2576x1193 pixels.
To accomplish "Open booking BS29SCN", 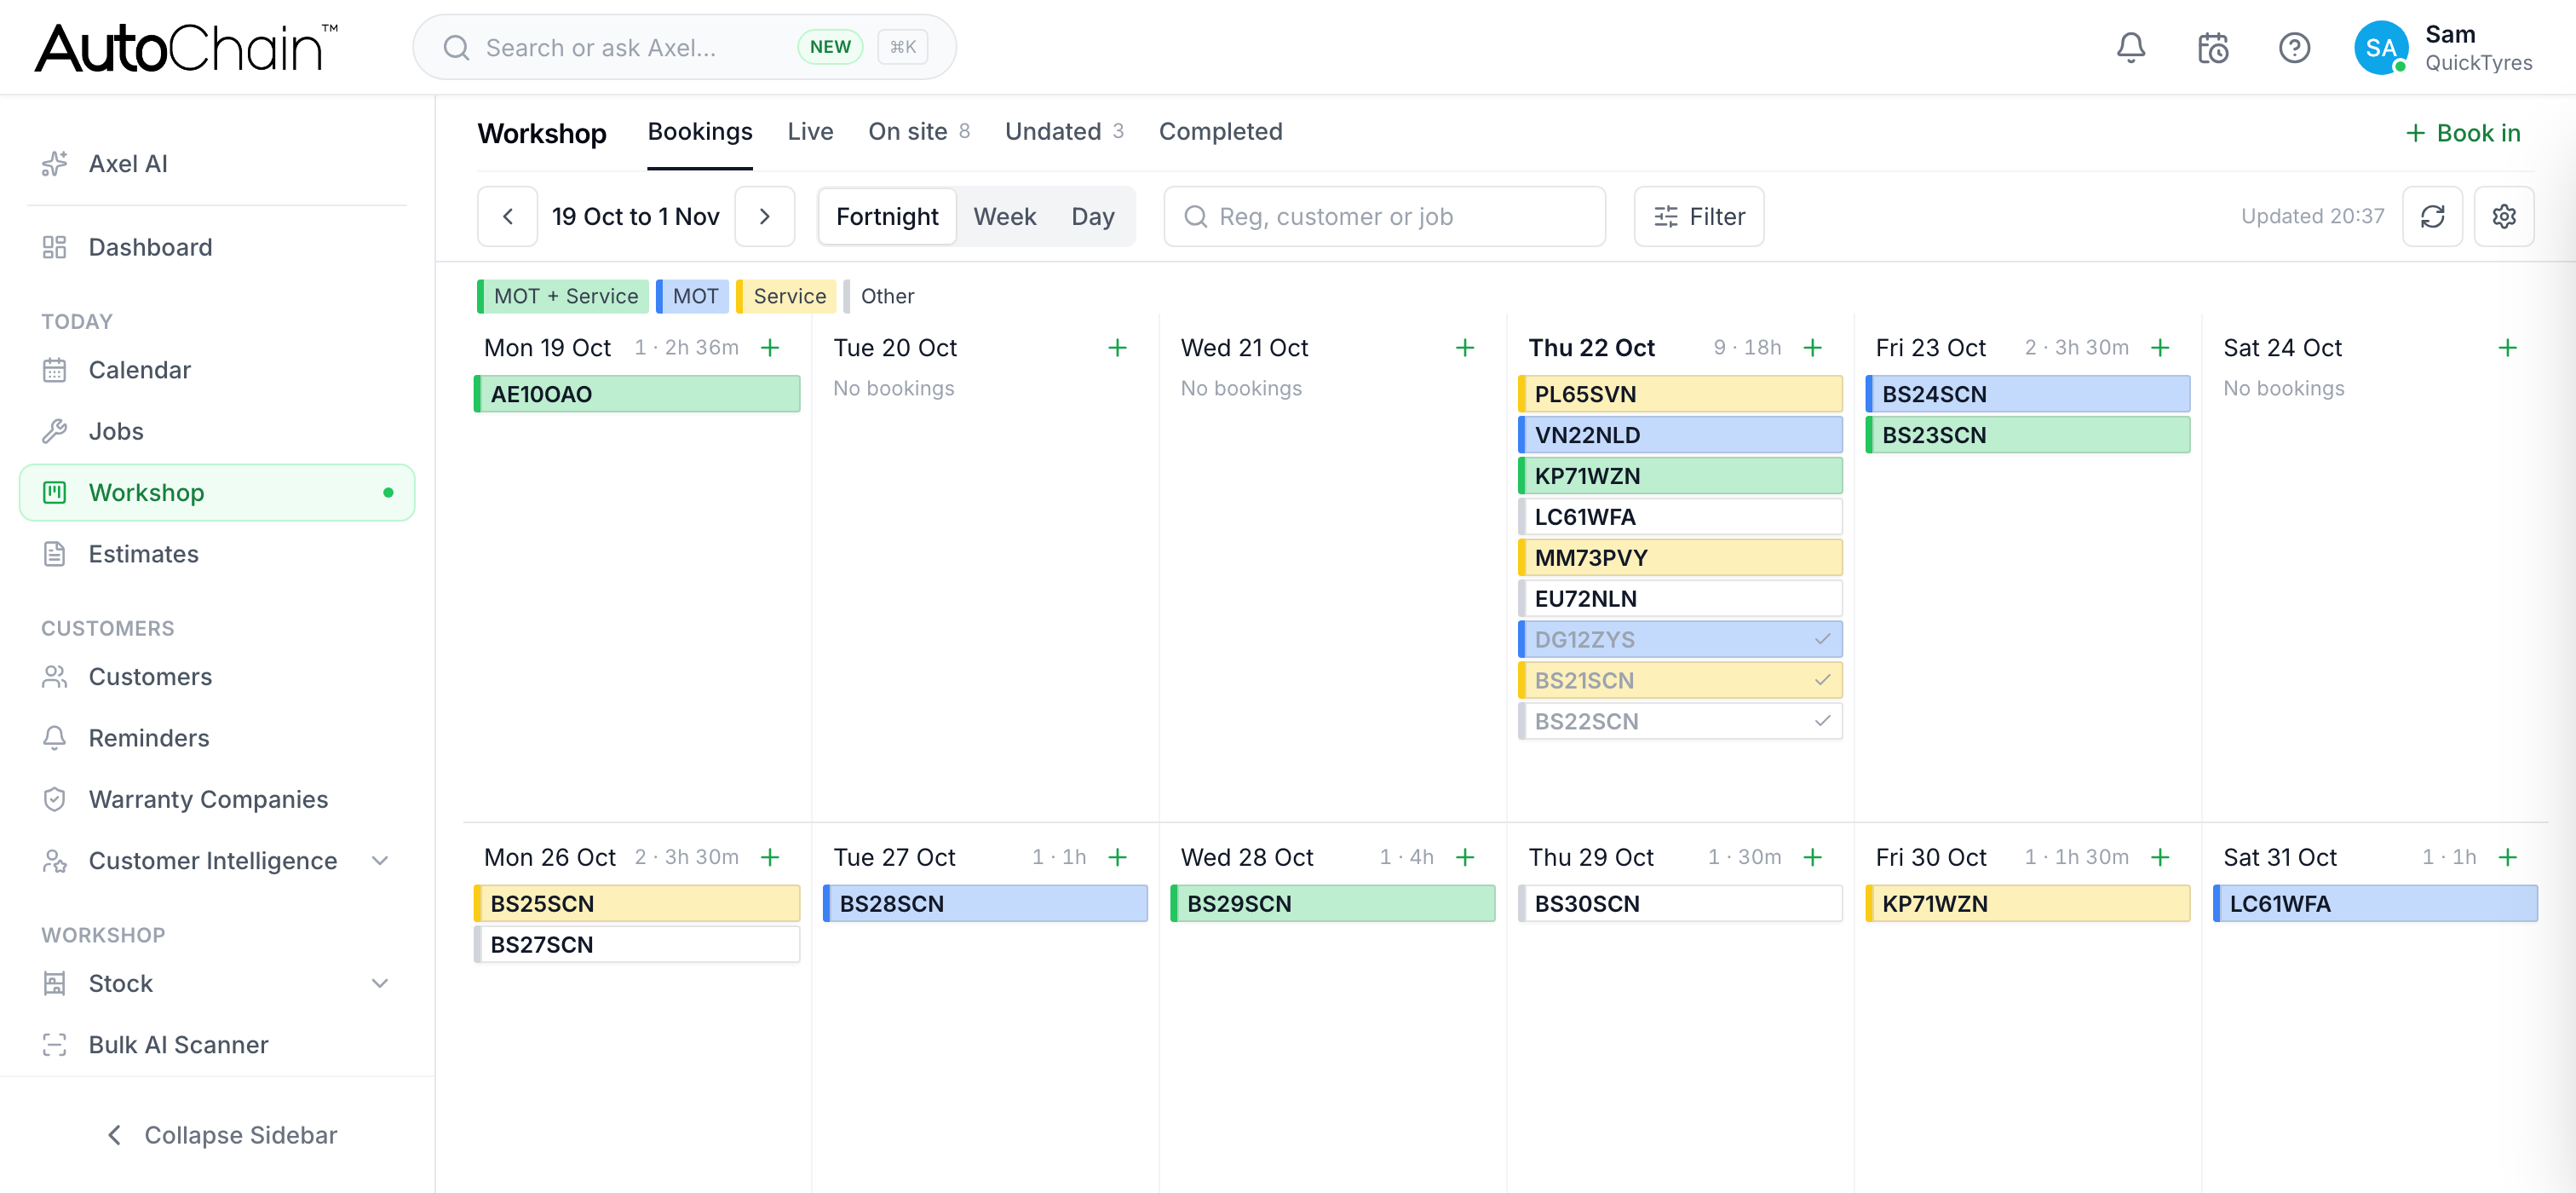I will click(x=1333, y=903).
